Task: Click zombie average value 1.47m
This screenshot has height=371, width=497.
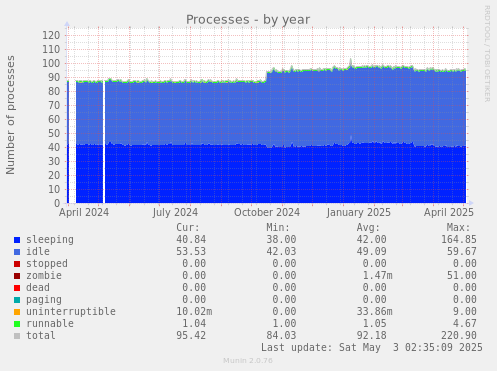Action: pyautogui.click(x=377, y=276)
